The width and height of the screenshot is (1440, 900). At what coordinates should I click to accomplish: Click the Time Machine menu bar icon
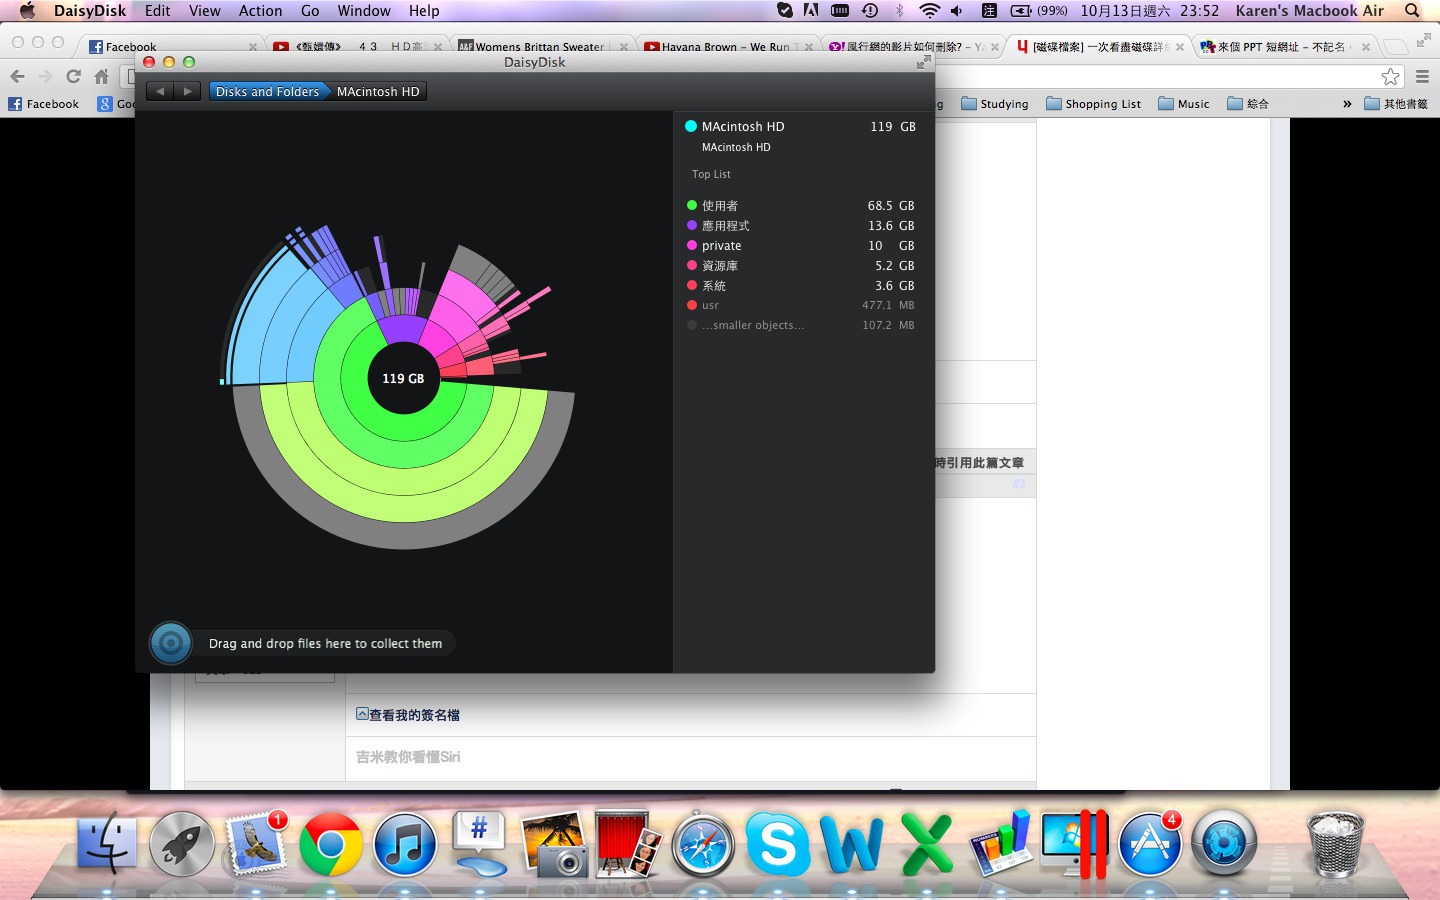click(x=869, y=11)
